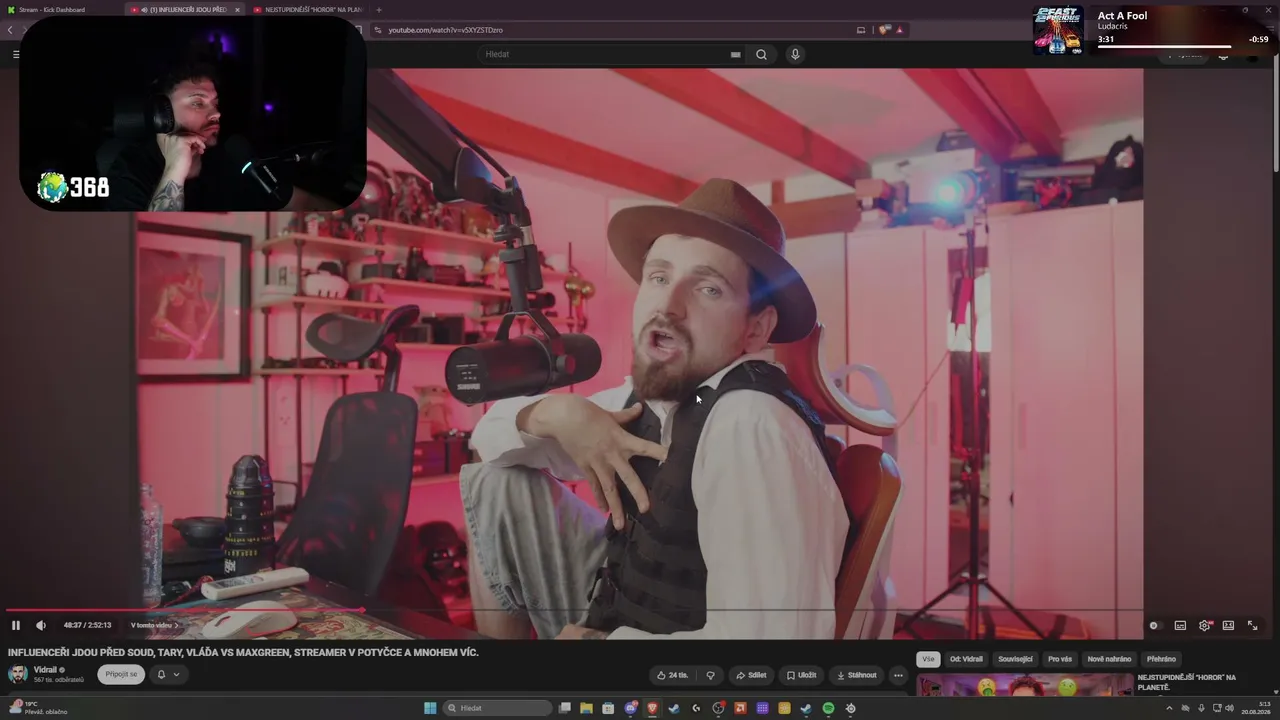Screen dimensions: 1280x720
Task: Open more actions three-dot menu
Action: (x=898, y=675)
